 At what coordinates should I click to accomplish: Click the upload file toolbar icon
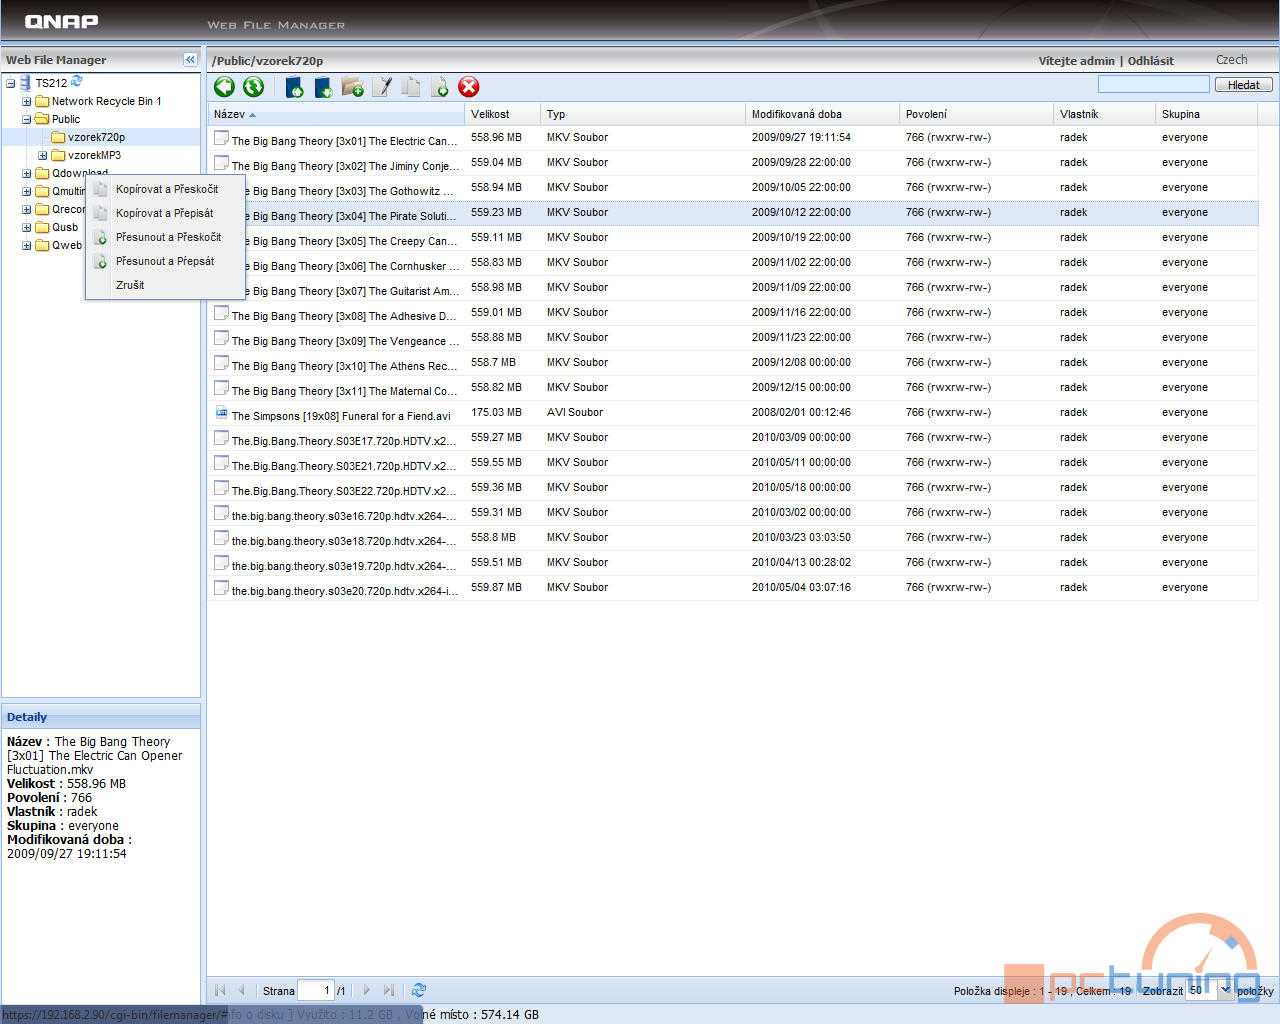[x=294, y=87]
